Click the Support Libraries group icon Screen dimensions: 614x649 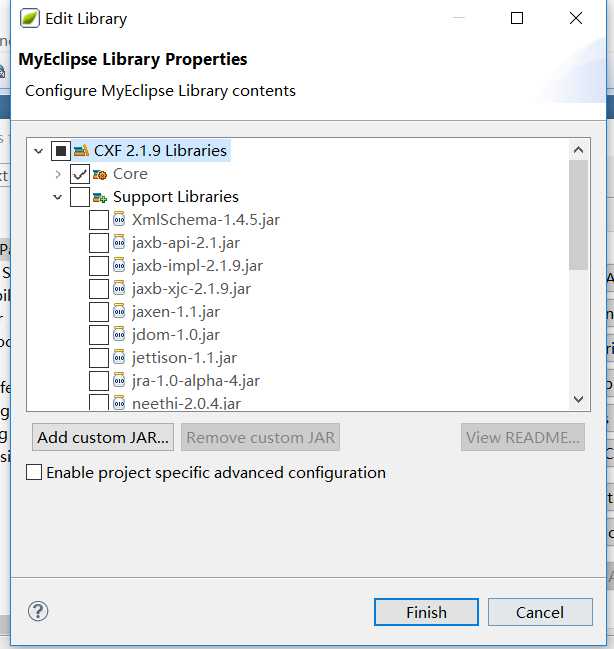(x=100, y=197)
